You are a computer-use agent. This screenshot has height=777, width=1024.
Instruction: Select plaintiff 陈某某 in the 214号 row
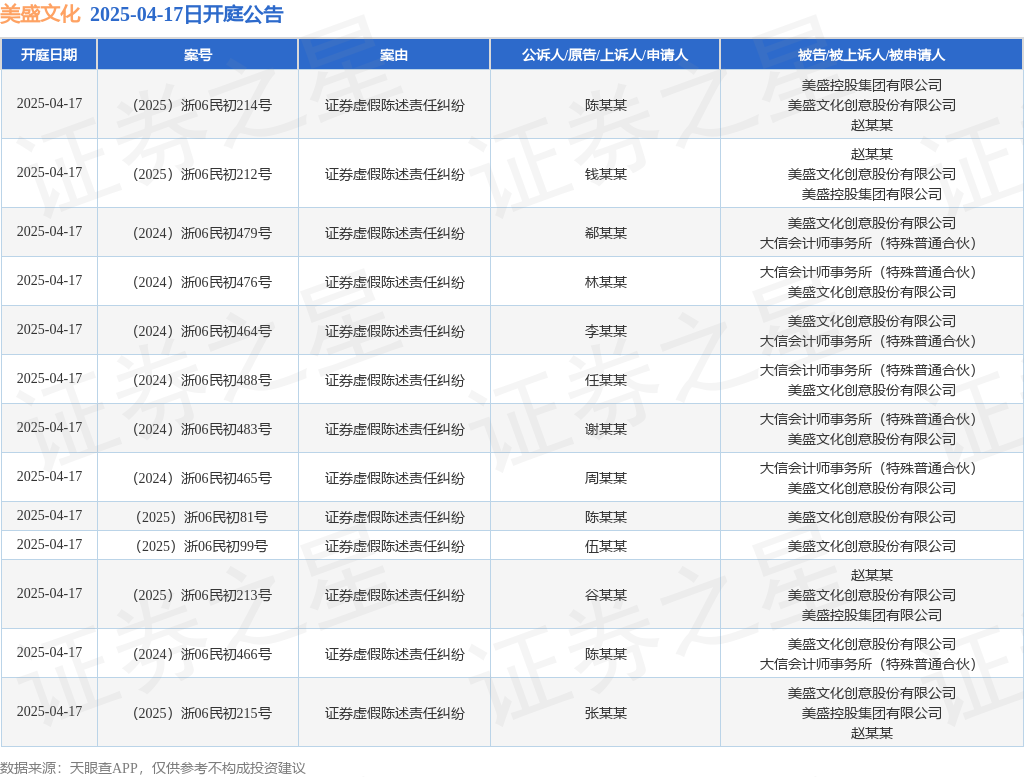605,105
